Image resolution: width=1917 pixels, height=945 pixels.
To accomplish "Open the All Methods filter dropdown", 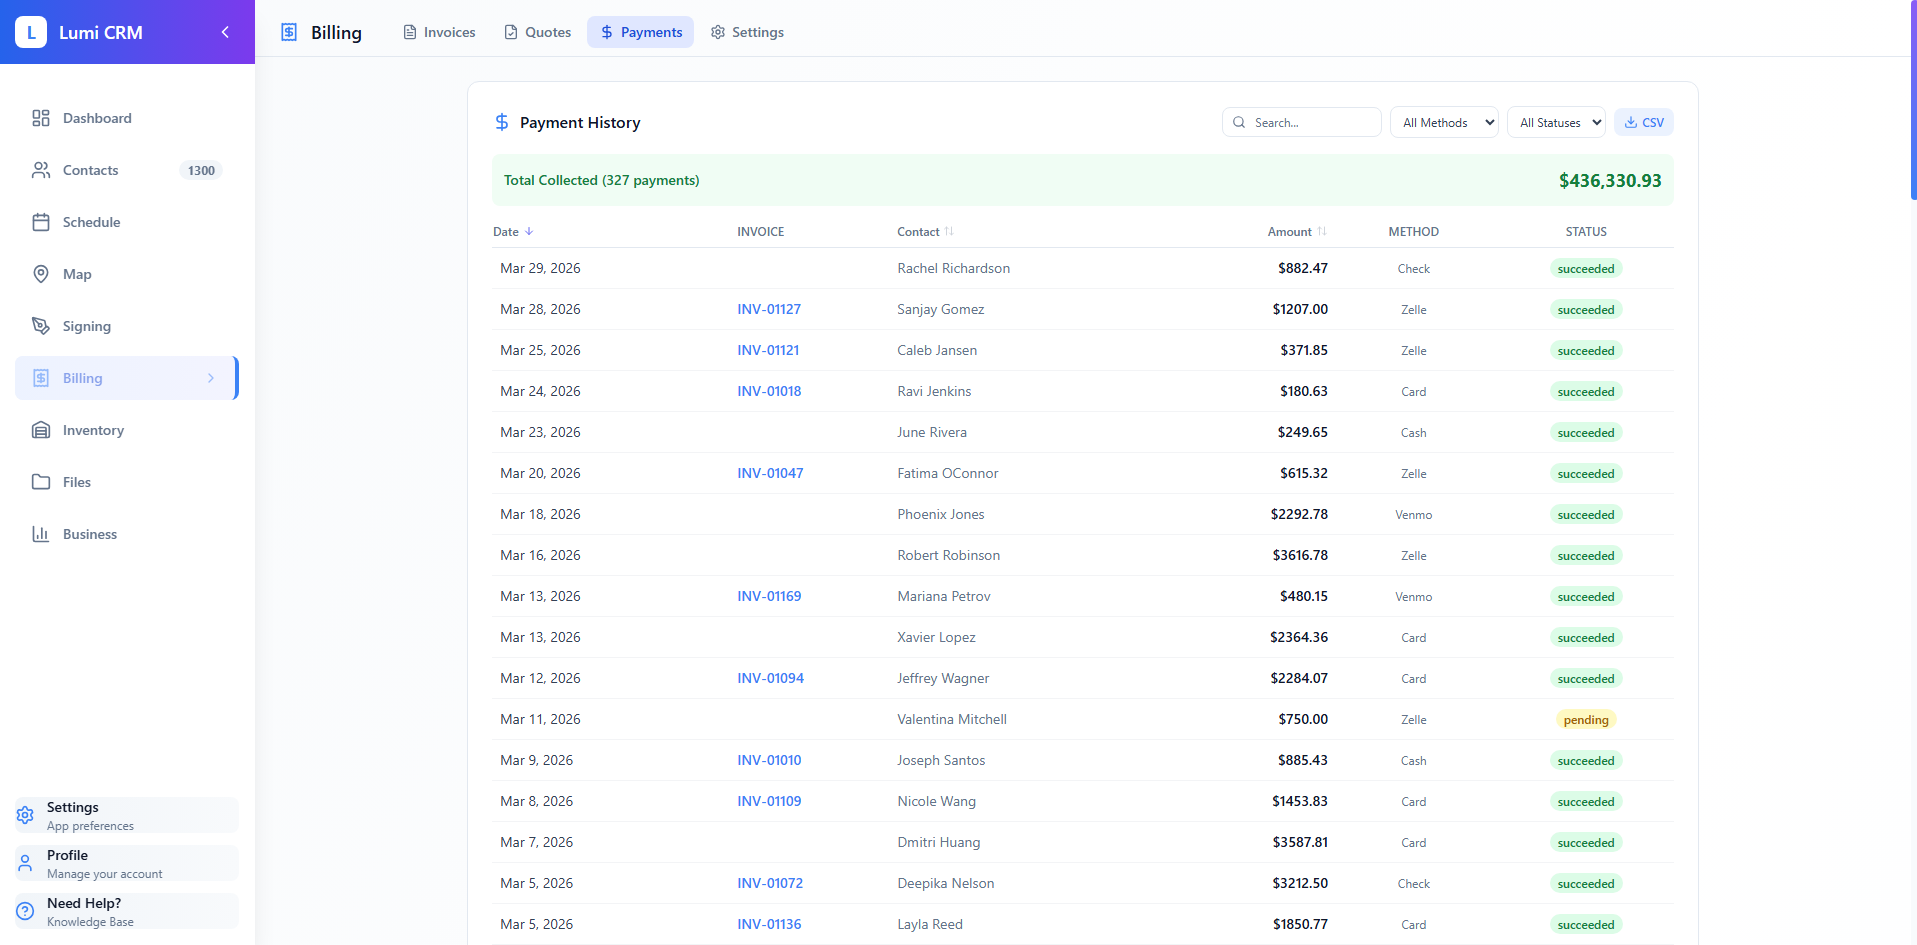I will pos(1443,121).
